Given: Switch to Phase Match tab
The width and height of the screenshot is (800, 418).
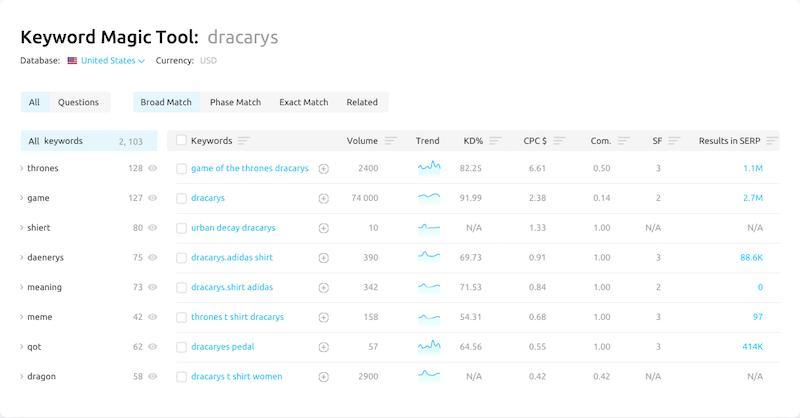Looking at the screenshot, I should 235,102.
